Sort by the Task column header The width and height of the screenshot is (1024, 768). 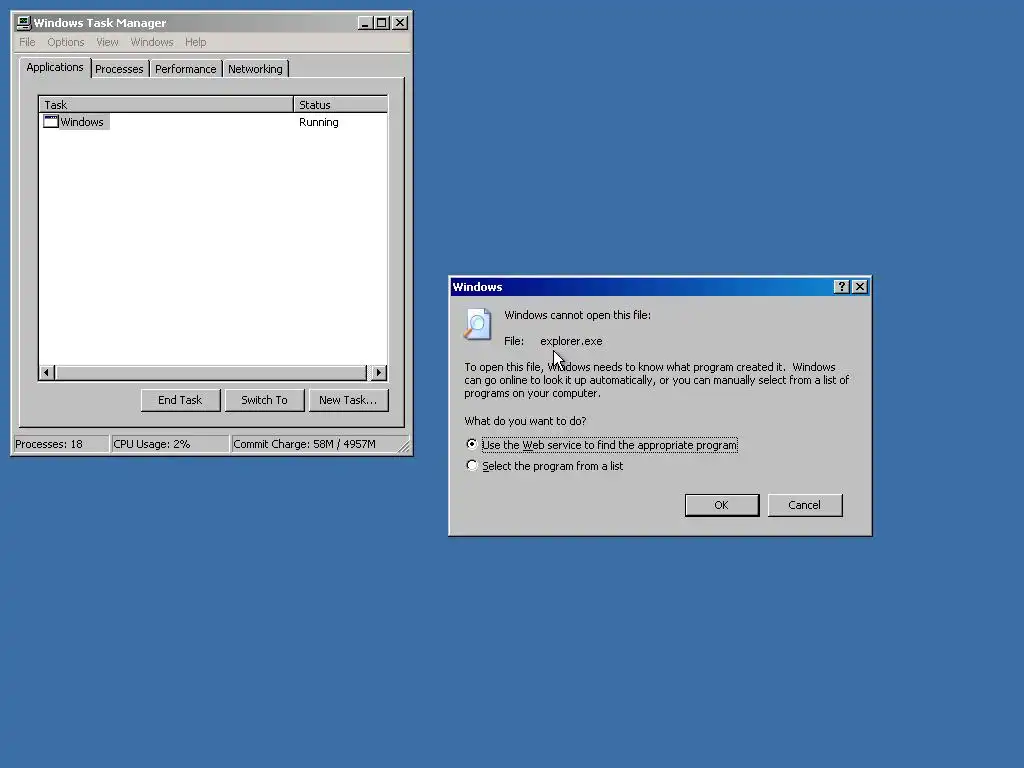[x=166, y=104]
